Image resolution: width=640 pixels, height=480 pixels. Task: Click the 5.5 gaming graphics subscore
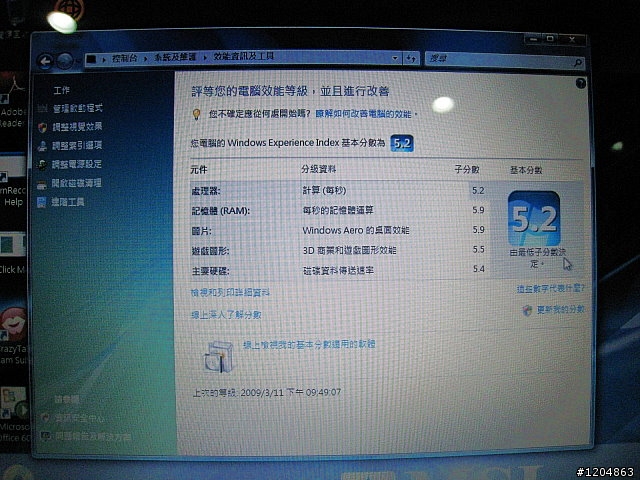pos(478,249)
